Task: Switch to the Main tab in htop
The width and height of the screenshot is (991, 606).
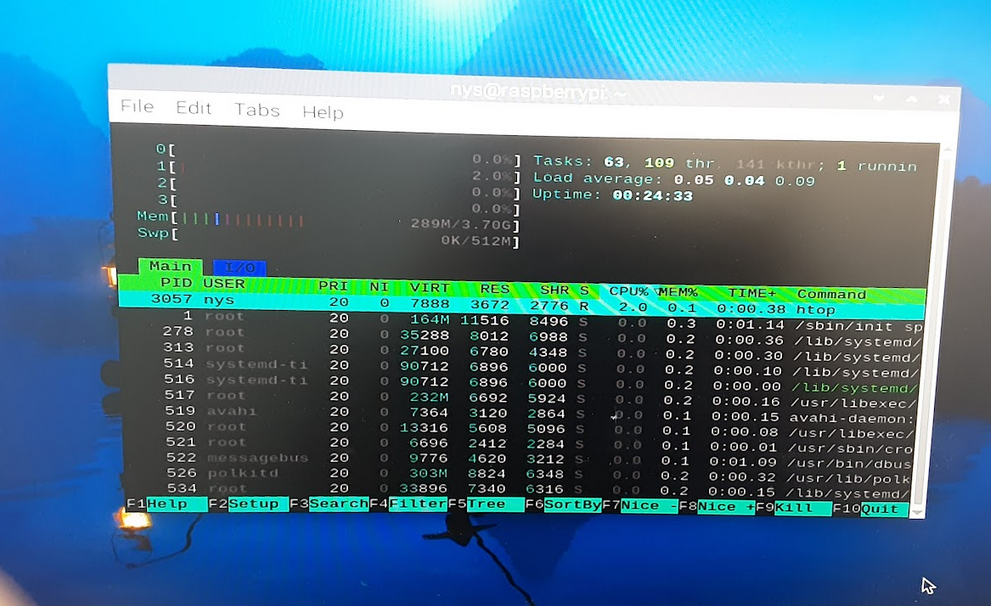Action: (x=170, y=266)
